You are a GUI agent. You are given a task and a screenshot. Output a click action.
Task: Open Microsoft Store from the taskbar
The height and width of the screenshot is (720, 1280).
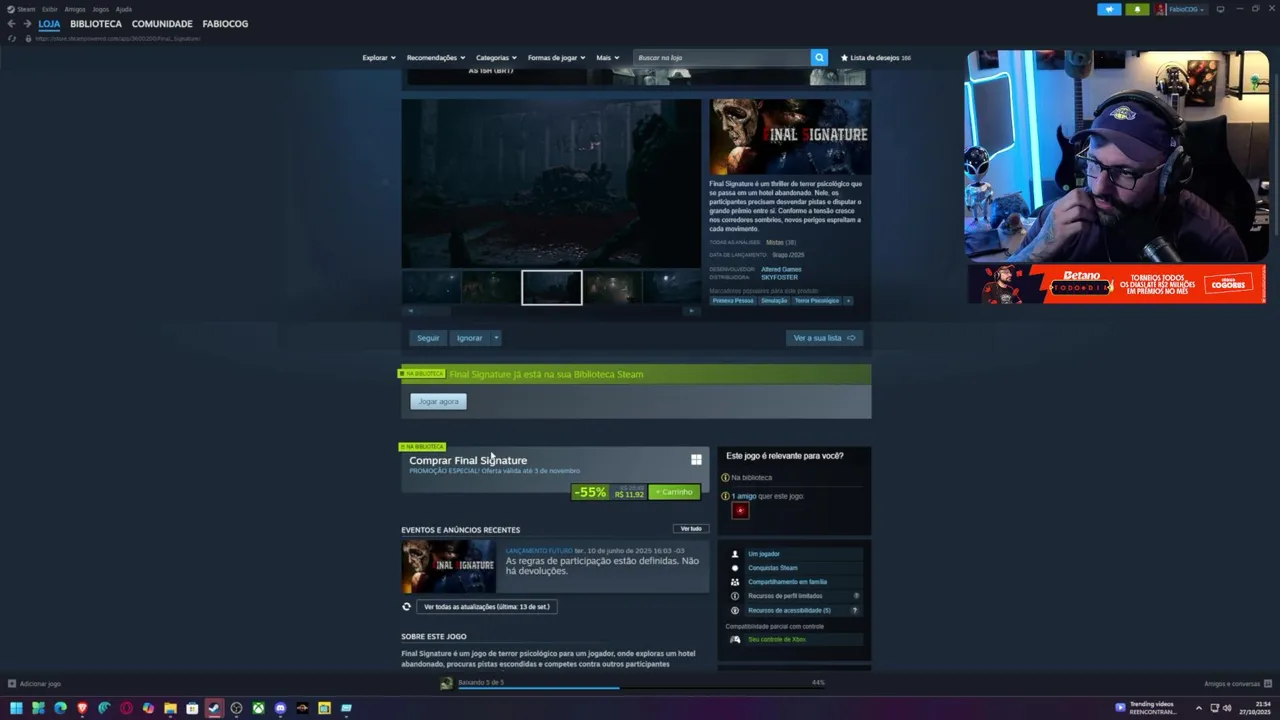(192, 708)
